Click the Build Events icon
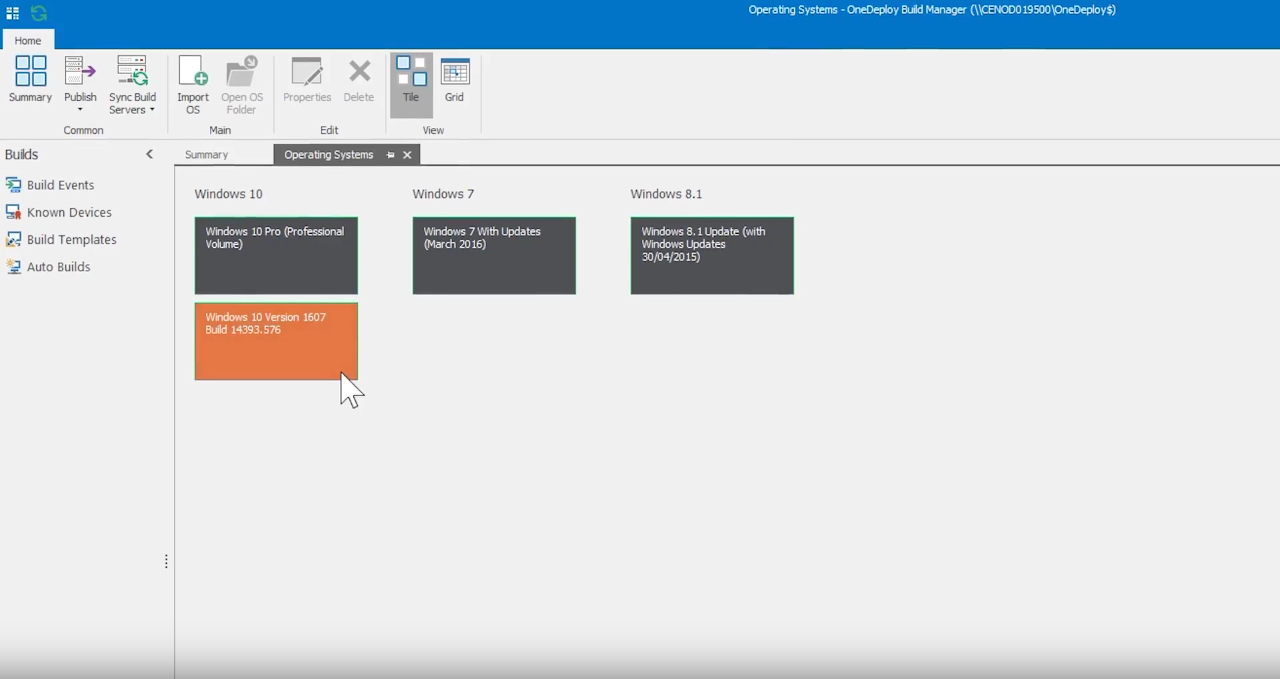1280x679 pixels. click(x=13, y=185)
